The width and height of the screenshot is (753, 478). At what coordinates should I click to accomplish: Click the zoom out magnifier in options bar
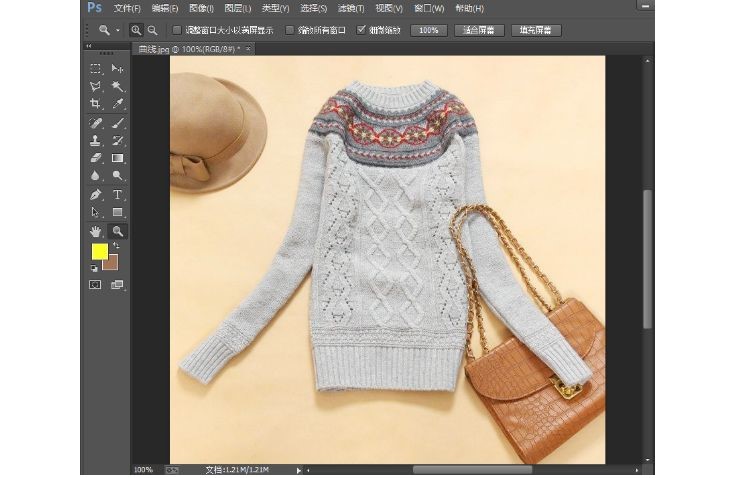[152, 30]
